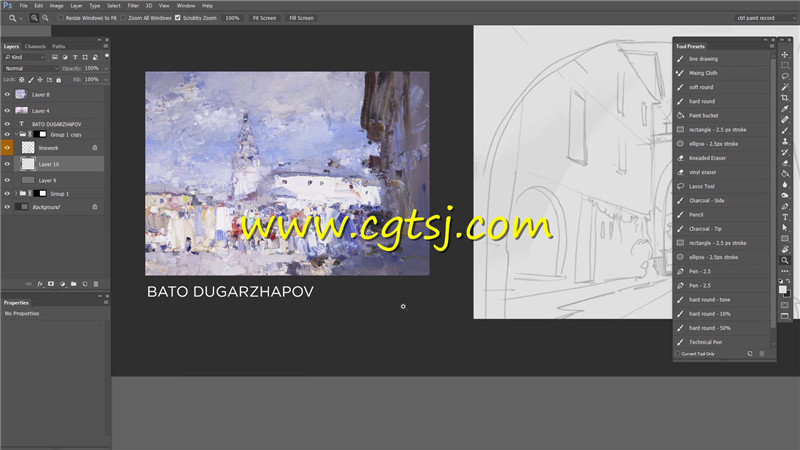Open the Opacity slider arrow

[106, 68]
